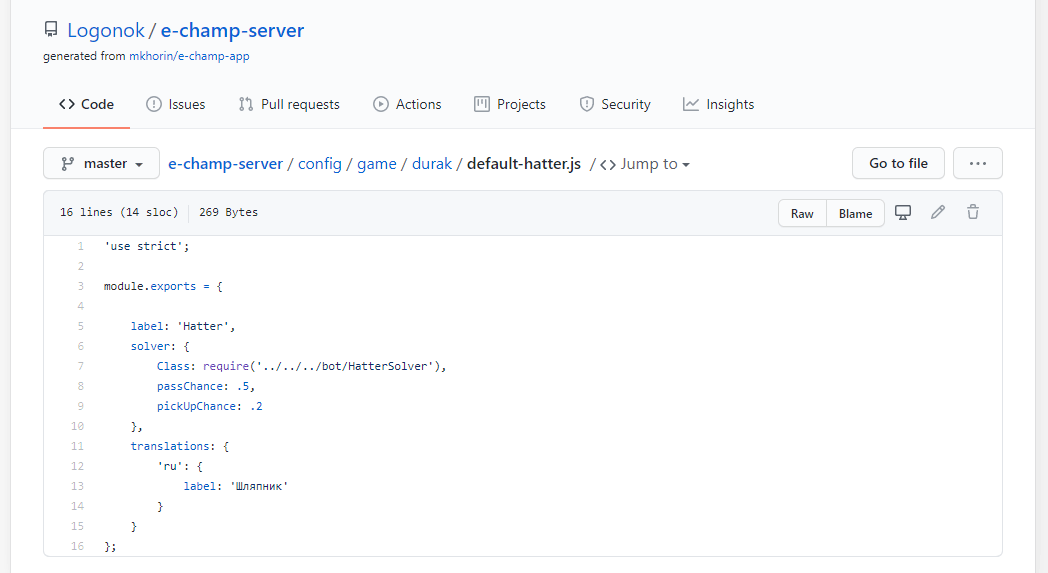Click the 16 lines (14 sloc) text
Screen dimensions: 1048x573
[119, 212]
